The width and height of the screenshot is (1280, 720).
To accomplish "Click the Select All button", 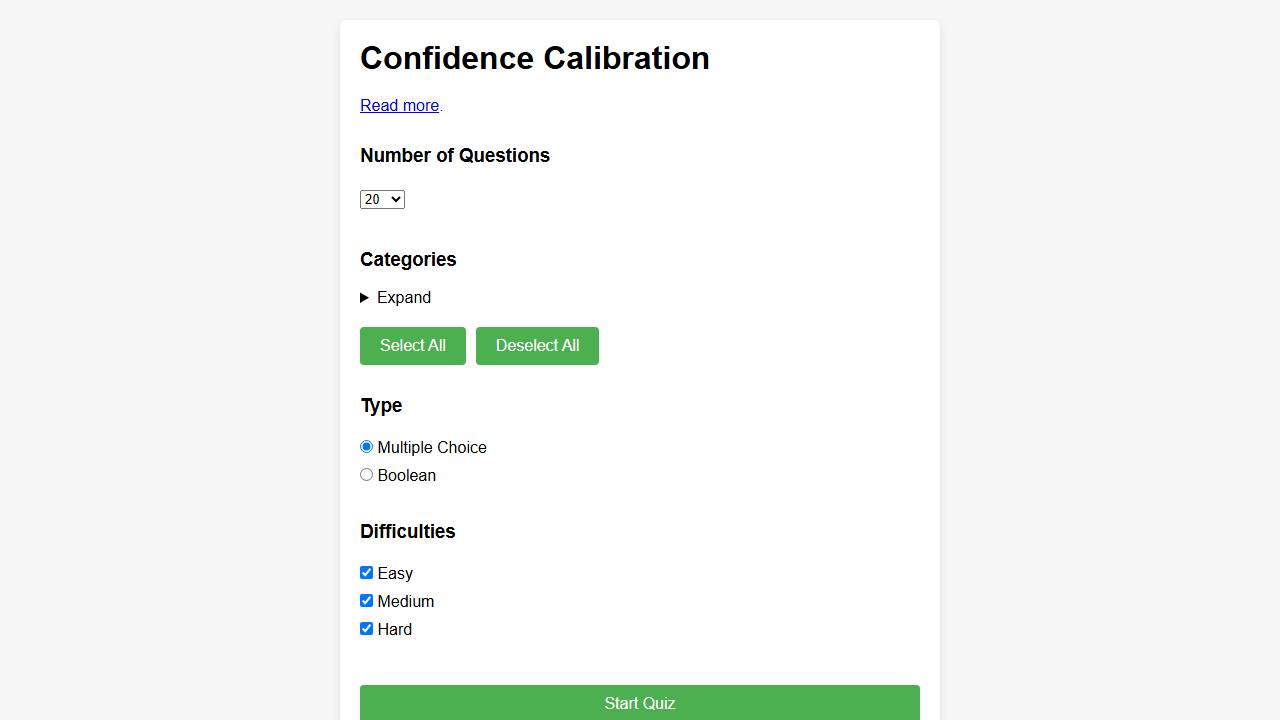I will pyautogui.click(x=413, y=346).
